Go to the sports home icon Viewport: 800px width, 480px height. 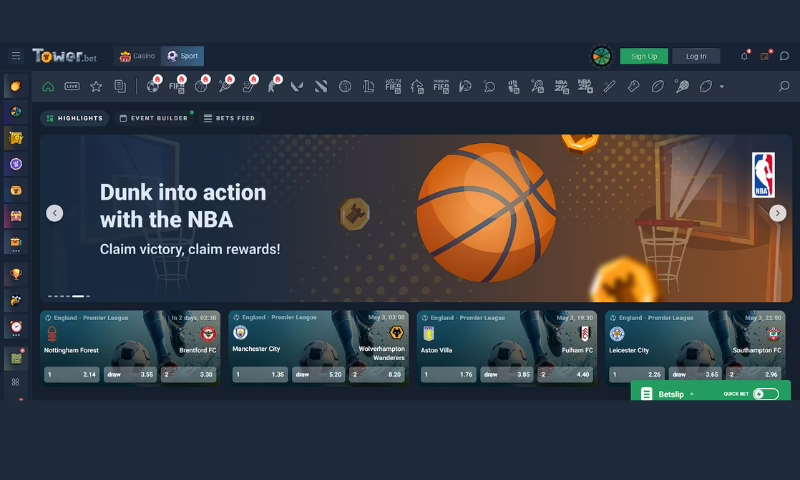[x=48, y=86]
